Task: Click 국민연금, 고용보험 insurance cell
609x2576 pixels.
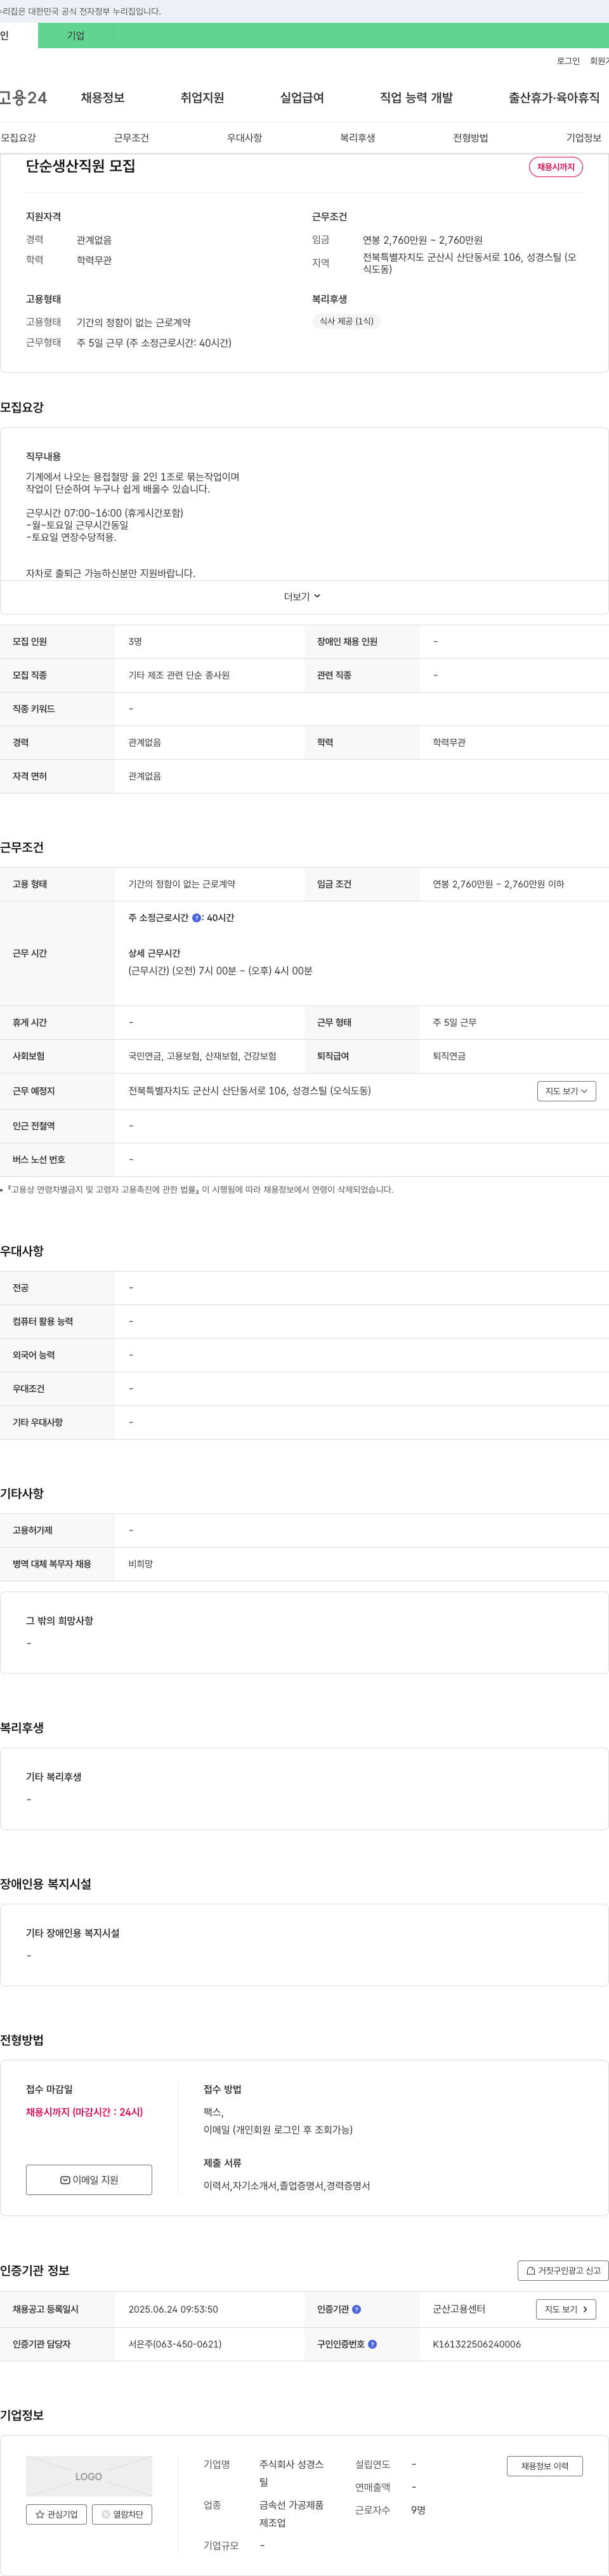Action: (202, 1056)
